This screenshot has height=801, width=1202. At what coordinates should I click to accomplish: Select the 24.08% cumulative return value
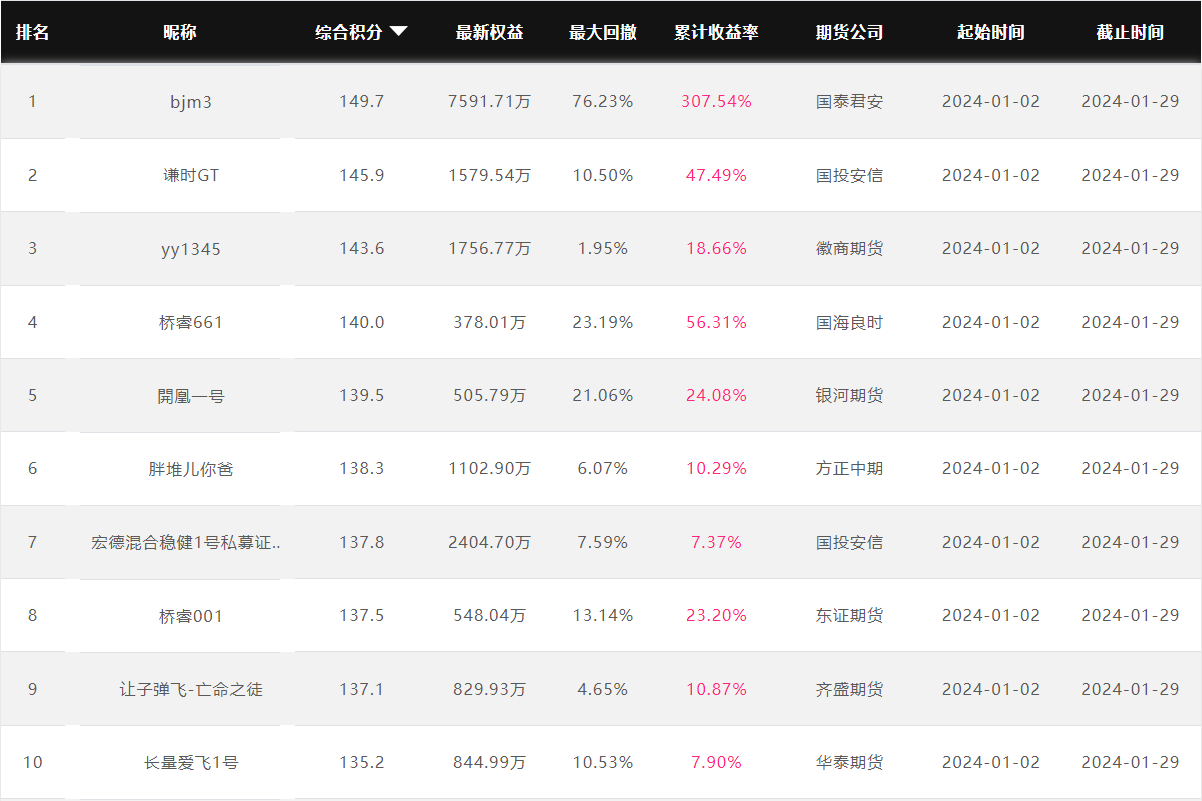(x=716, y=396)
